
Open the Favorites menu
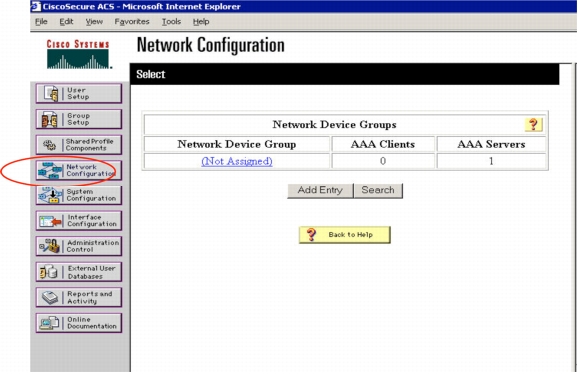(132, 22)
